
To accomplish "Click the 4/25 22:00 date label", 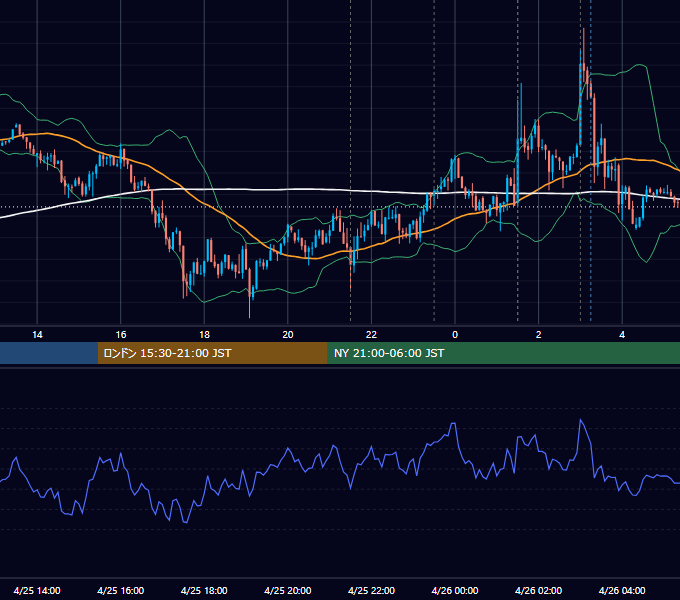I will click(371, 590).
